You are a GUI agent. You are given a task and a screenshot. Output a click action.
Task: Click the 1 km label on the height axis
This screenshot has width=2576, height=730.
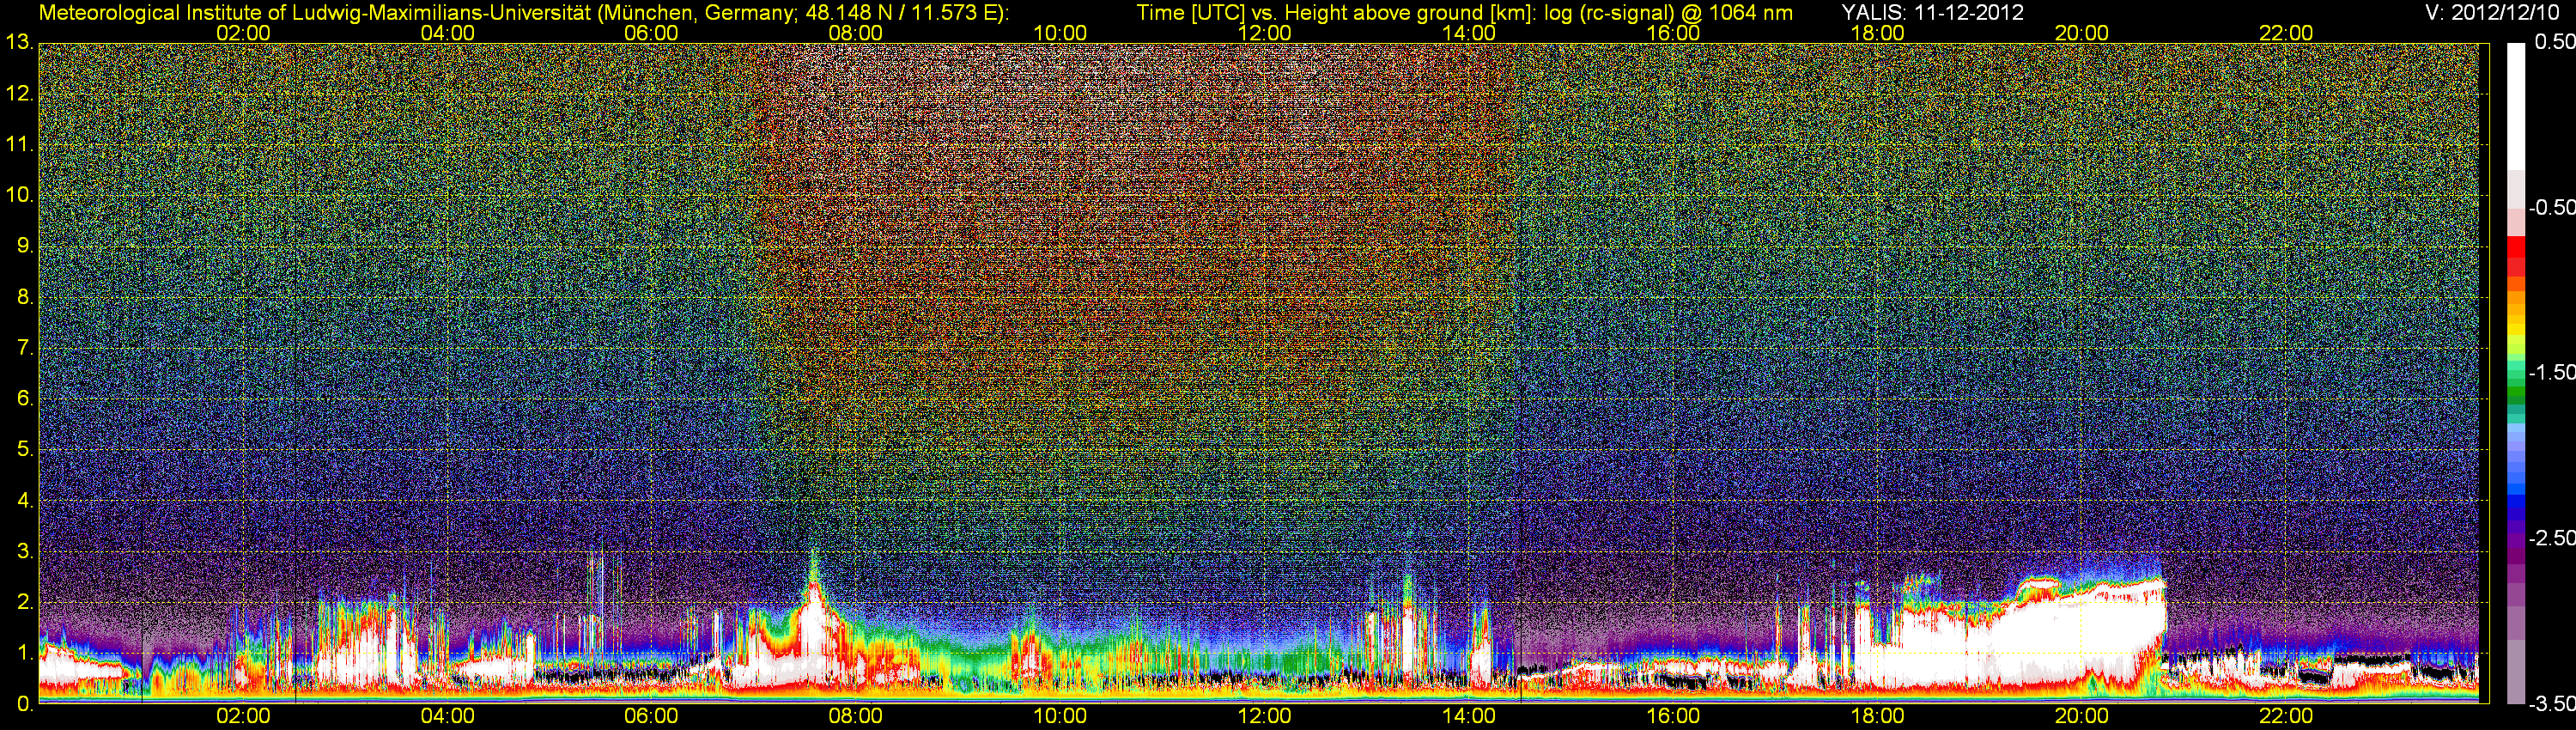pos(24,653)
